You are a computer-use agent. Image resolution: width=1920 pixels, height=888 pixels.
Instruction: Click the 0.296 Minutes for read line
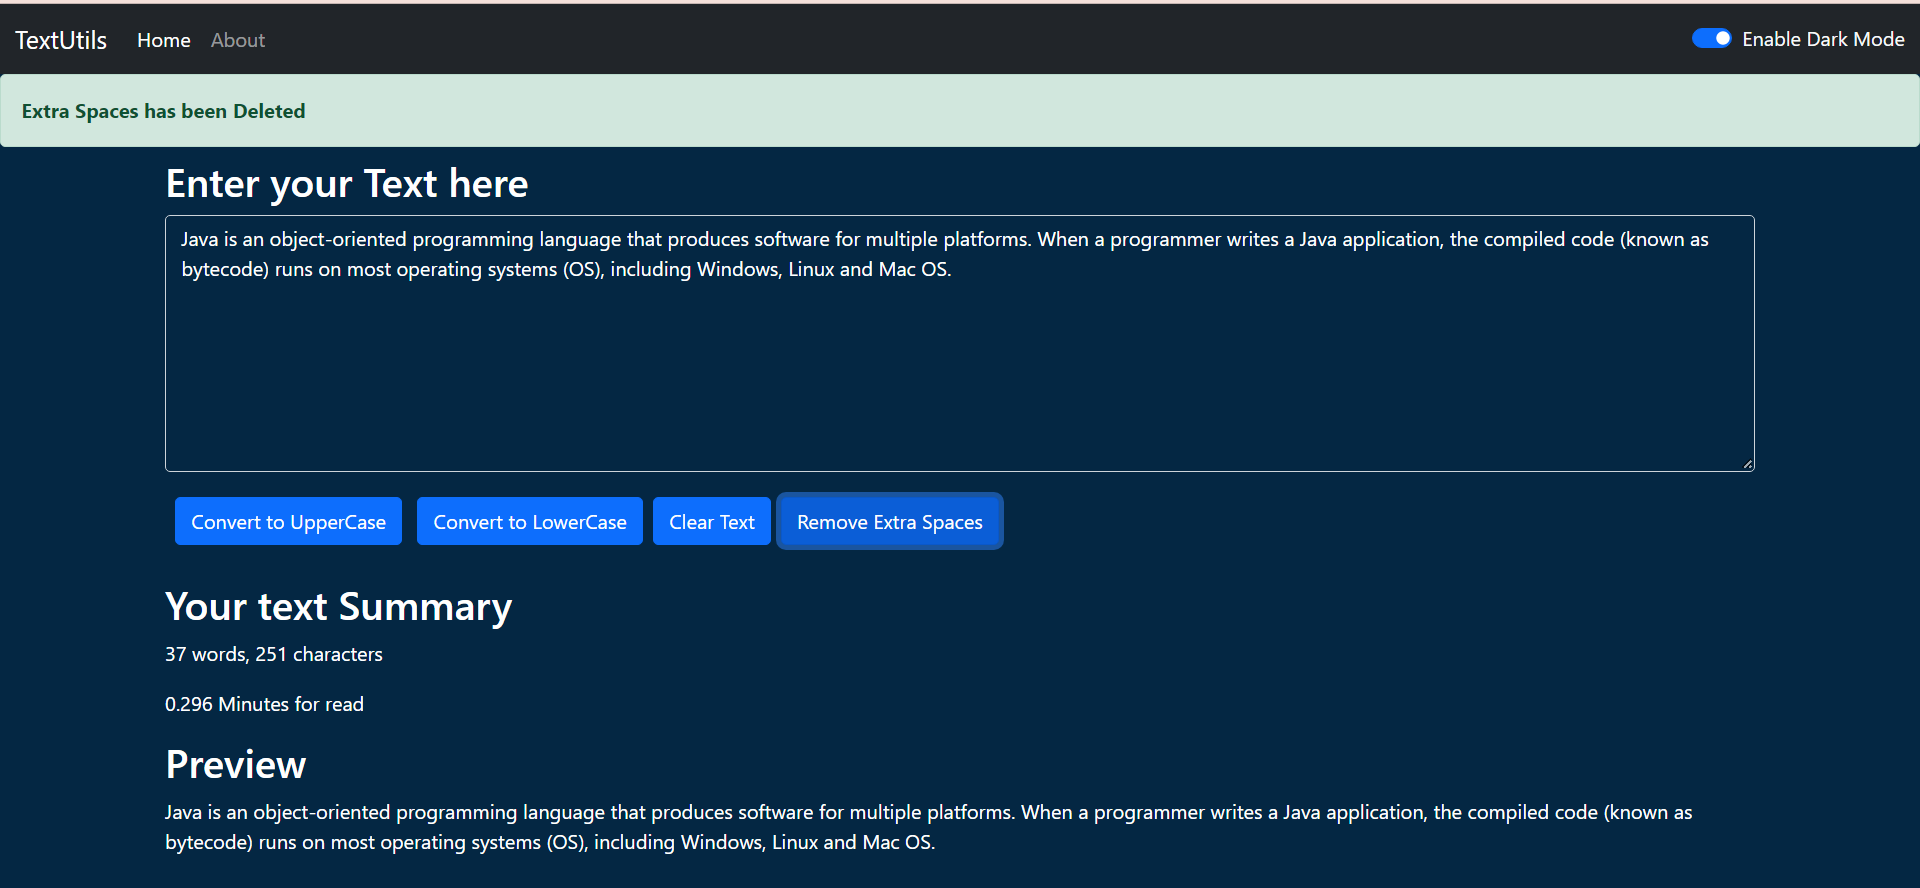[x=264, y=704]
